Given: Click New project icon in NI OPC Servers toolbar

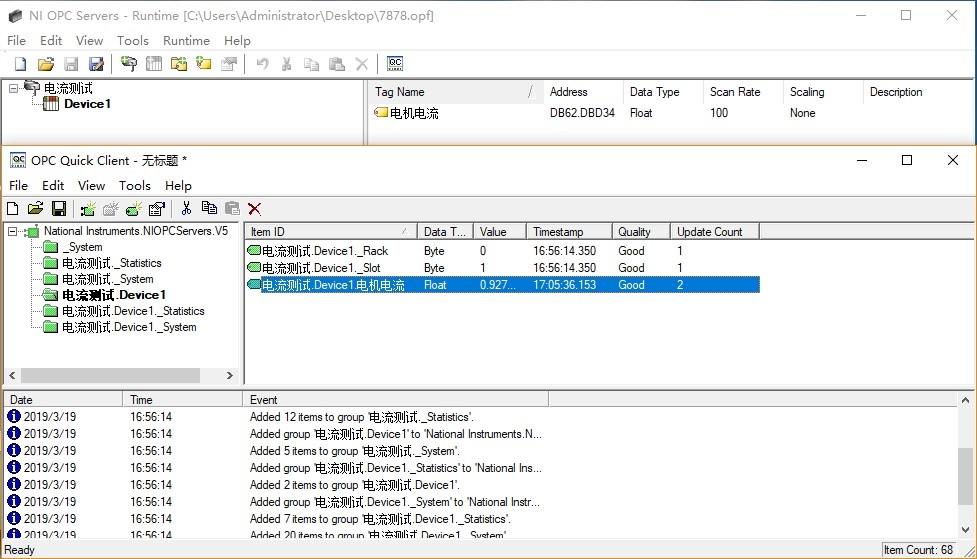Looking at the screenshot, I should click(20, 64).
